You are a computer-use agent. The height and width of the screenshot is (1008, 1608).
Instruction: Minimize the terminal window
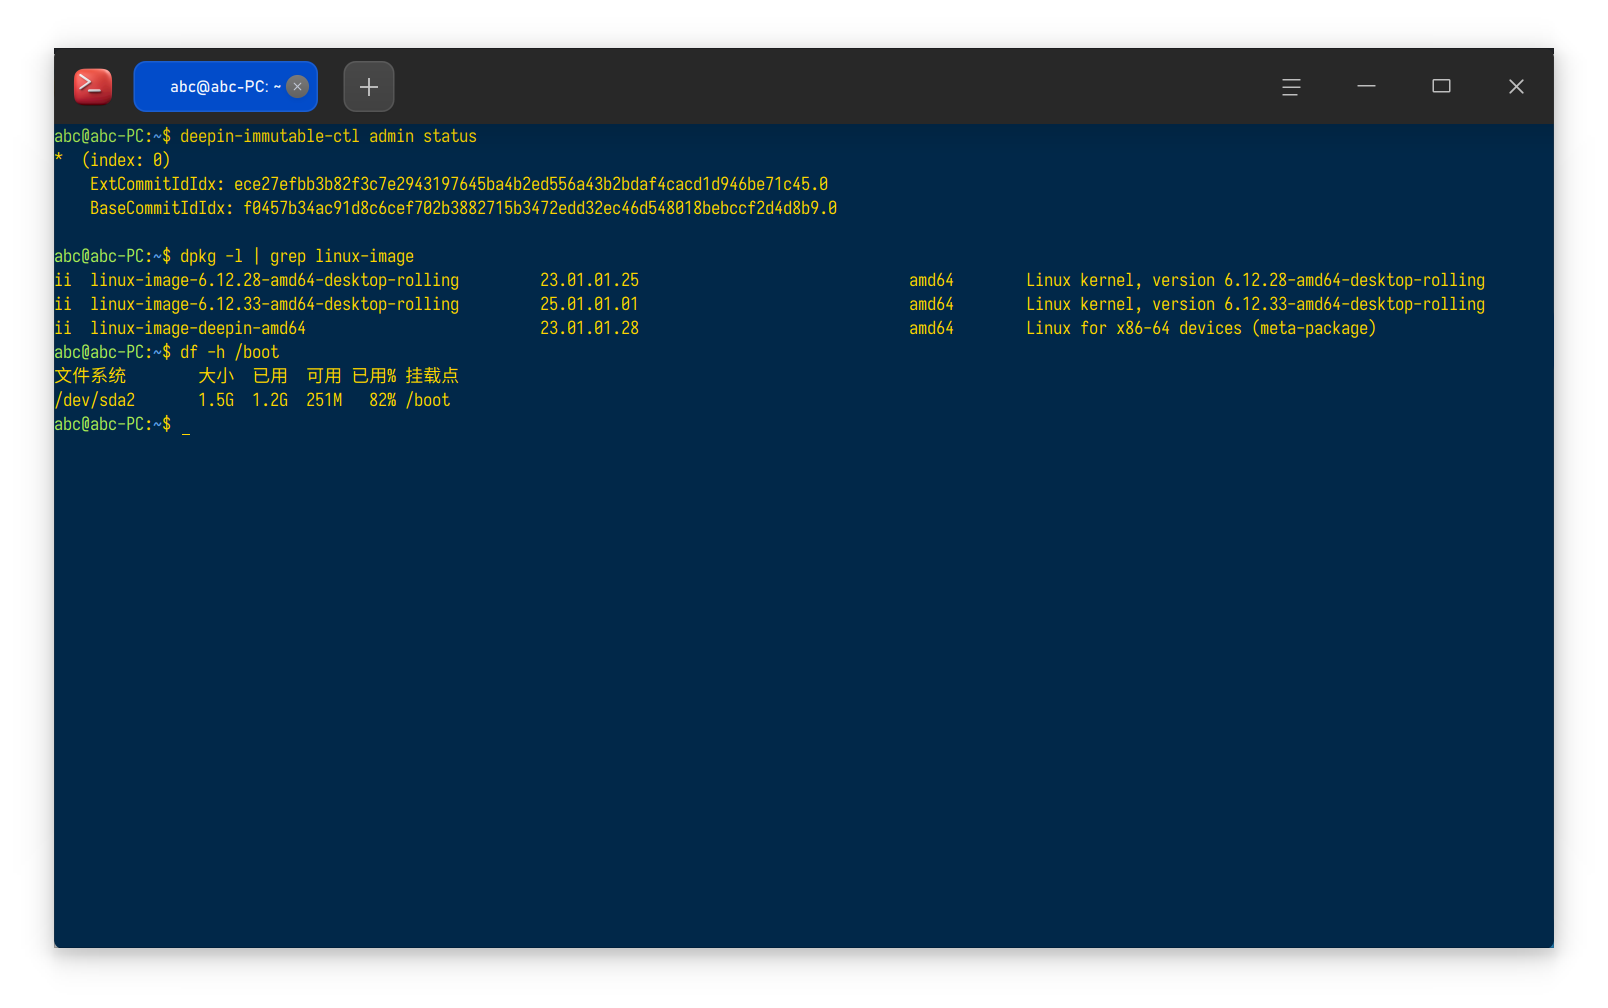pos(1366,87)
